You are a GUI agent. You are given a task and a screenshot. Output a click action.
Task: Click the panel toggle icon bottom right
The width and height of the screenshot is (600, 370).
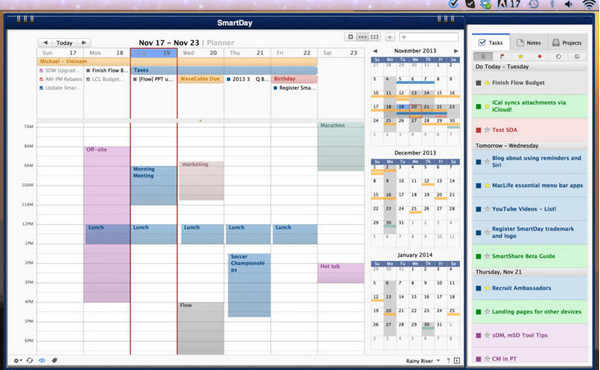pos(457,361)
